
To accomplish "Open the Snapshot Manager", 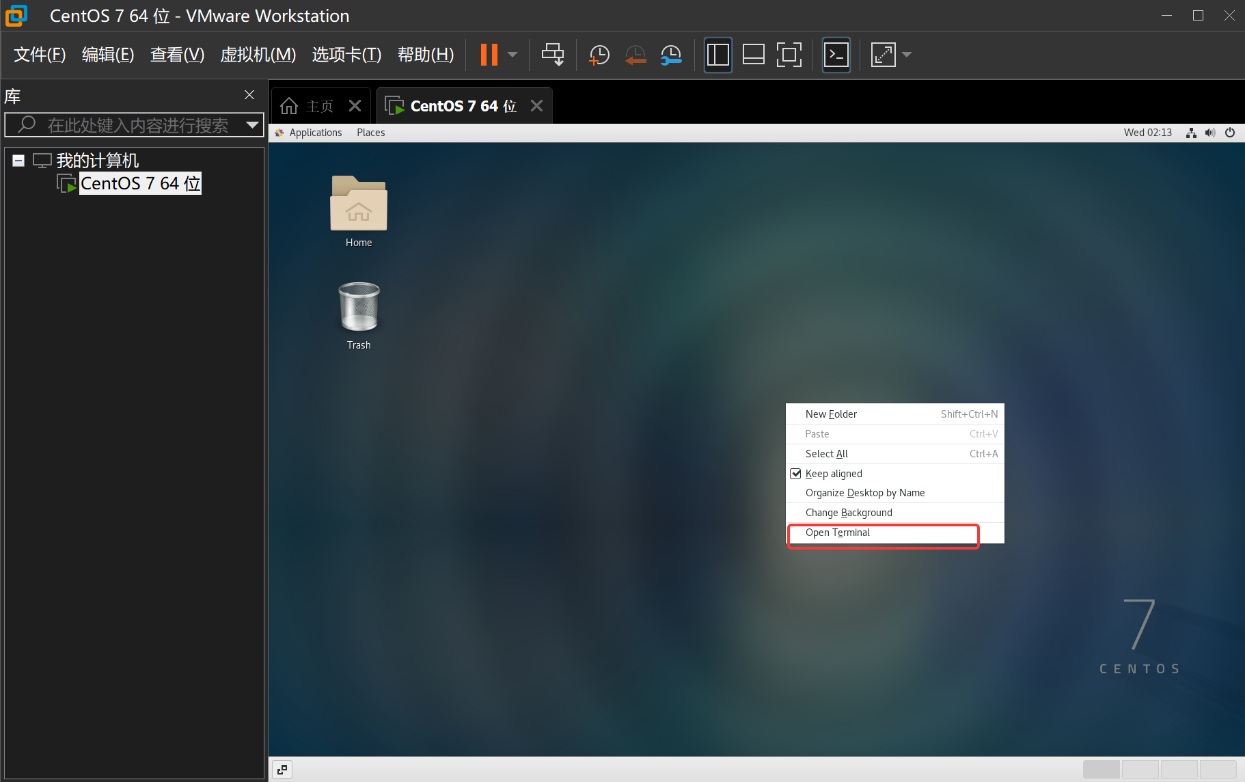I will click(x=670, y=55).
